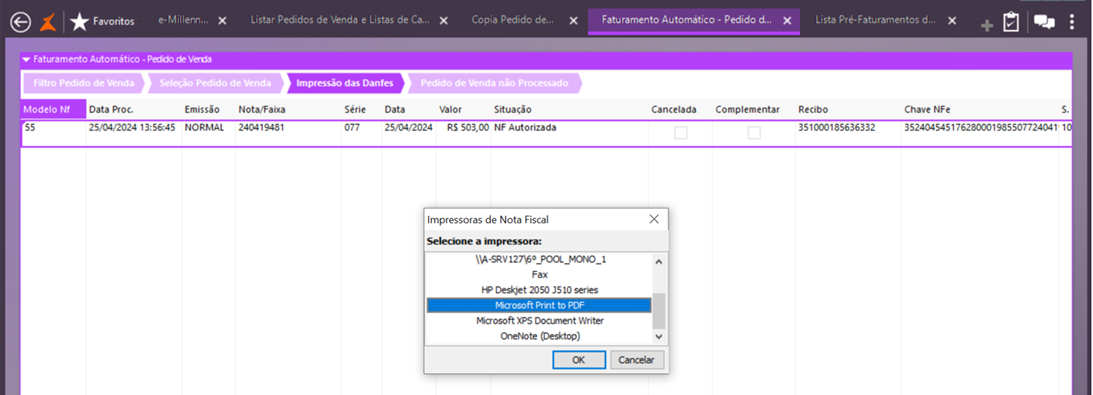Confirm printer selection with OK button

tap(579, 360)
